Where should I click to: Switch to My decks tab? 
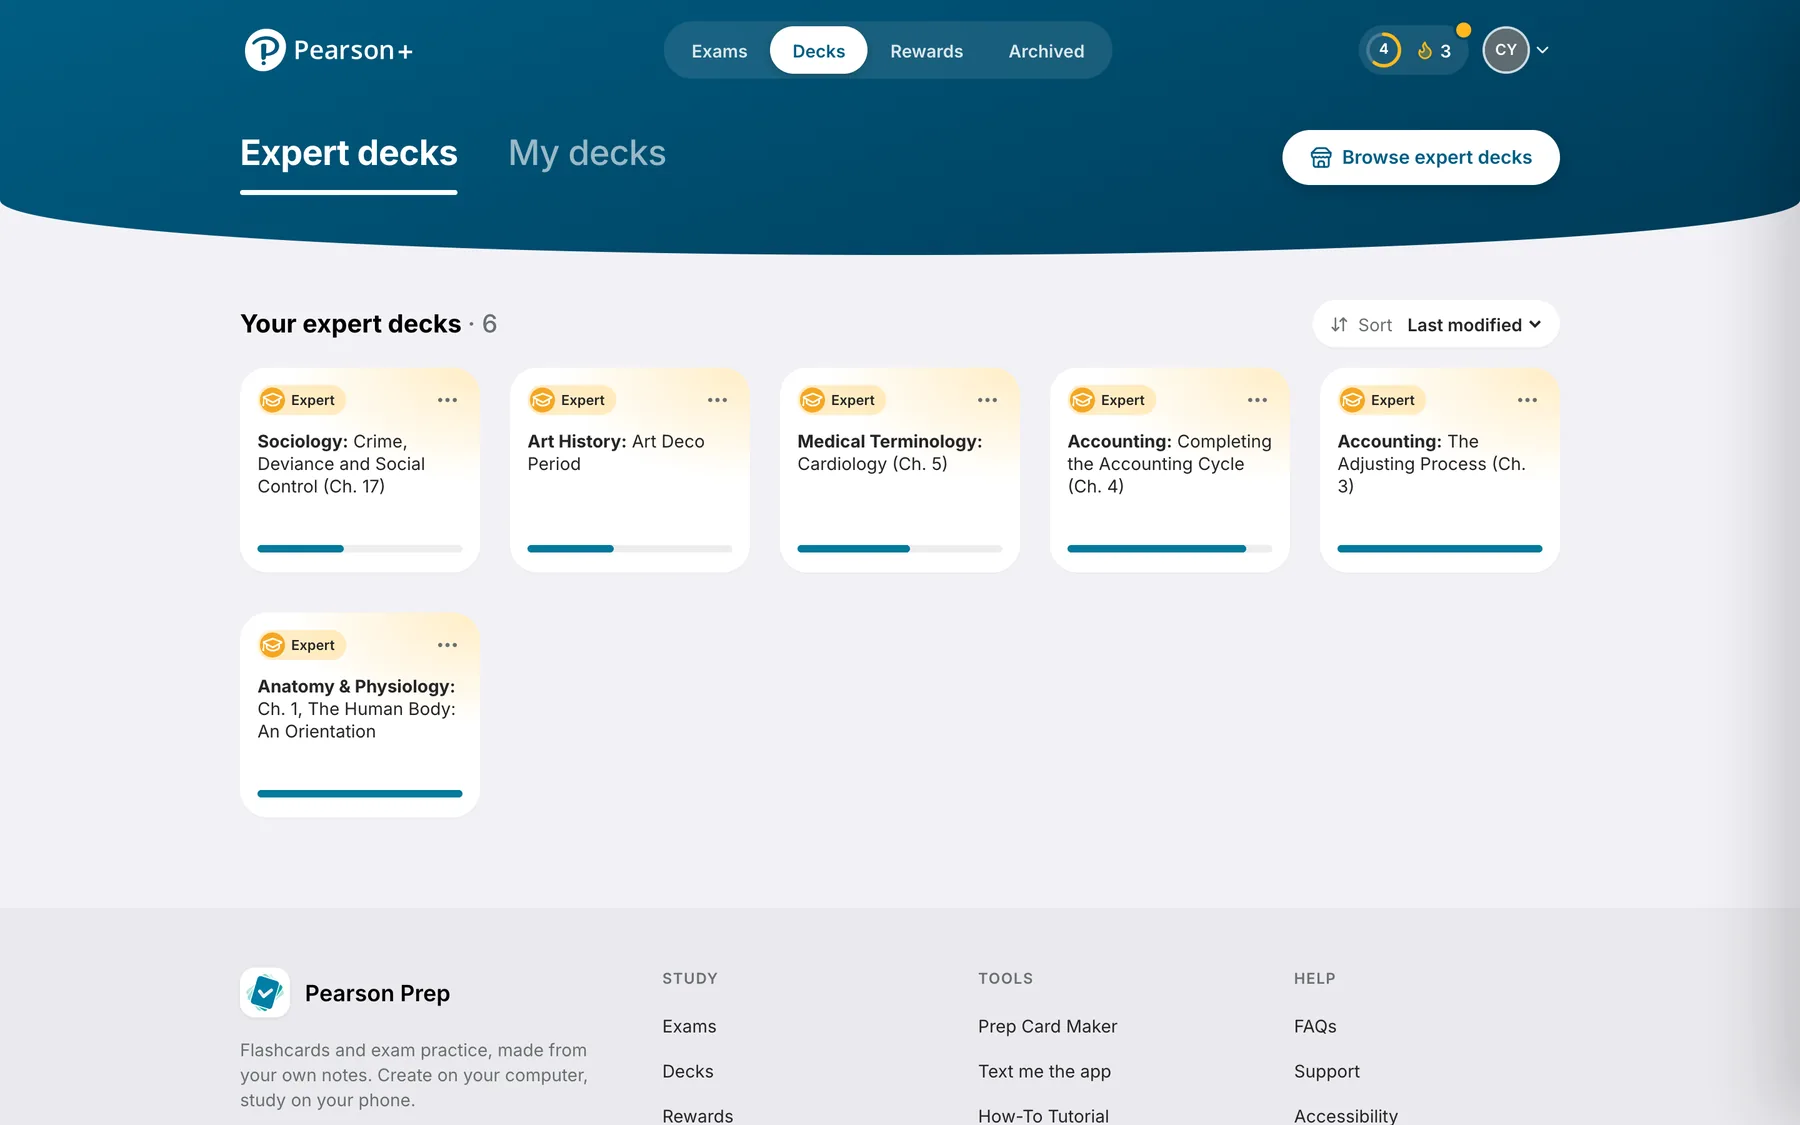(587, 153)
